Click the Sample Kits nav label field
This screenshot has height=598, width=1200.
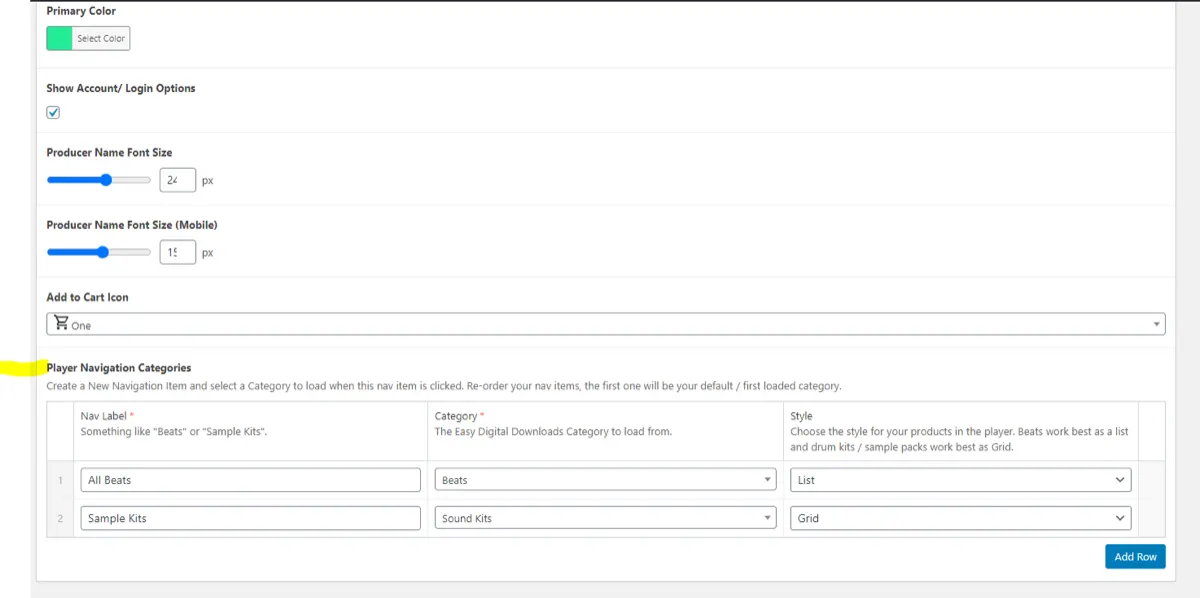pyautogui.click(x=251, y=518)
